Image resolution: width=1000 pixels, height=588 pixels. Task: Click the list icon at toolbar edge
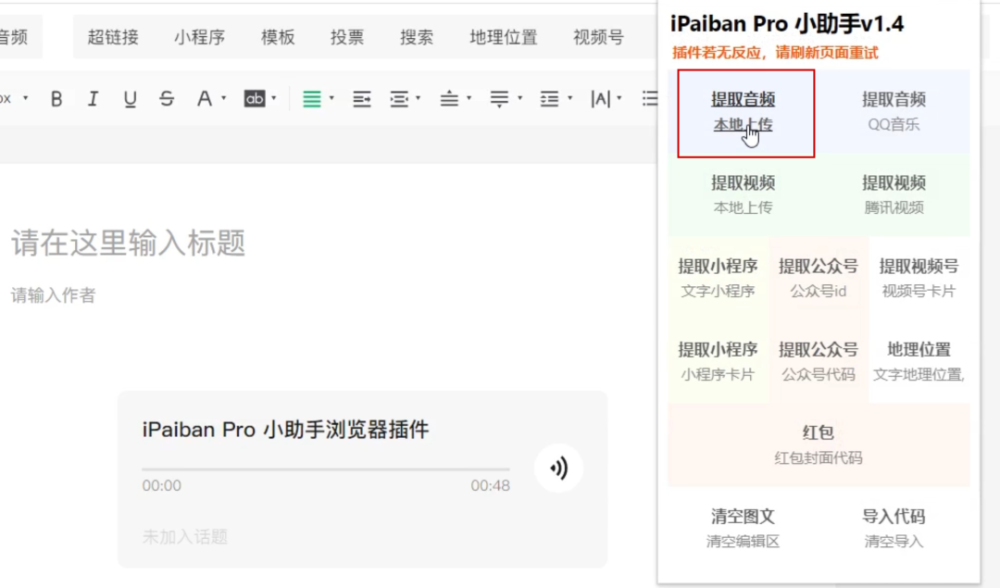[x=649, y=99]
